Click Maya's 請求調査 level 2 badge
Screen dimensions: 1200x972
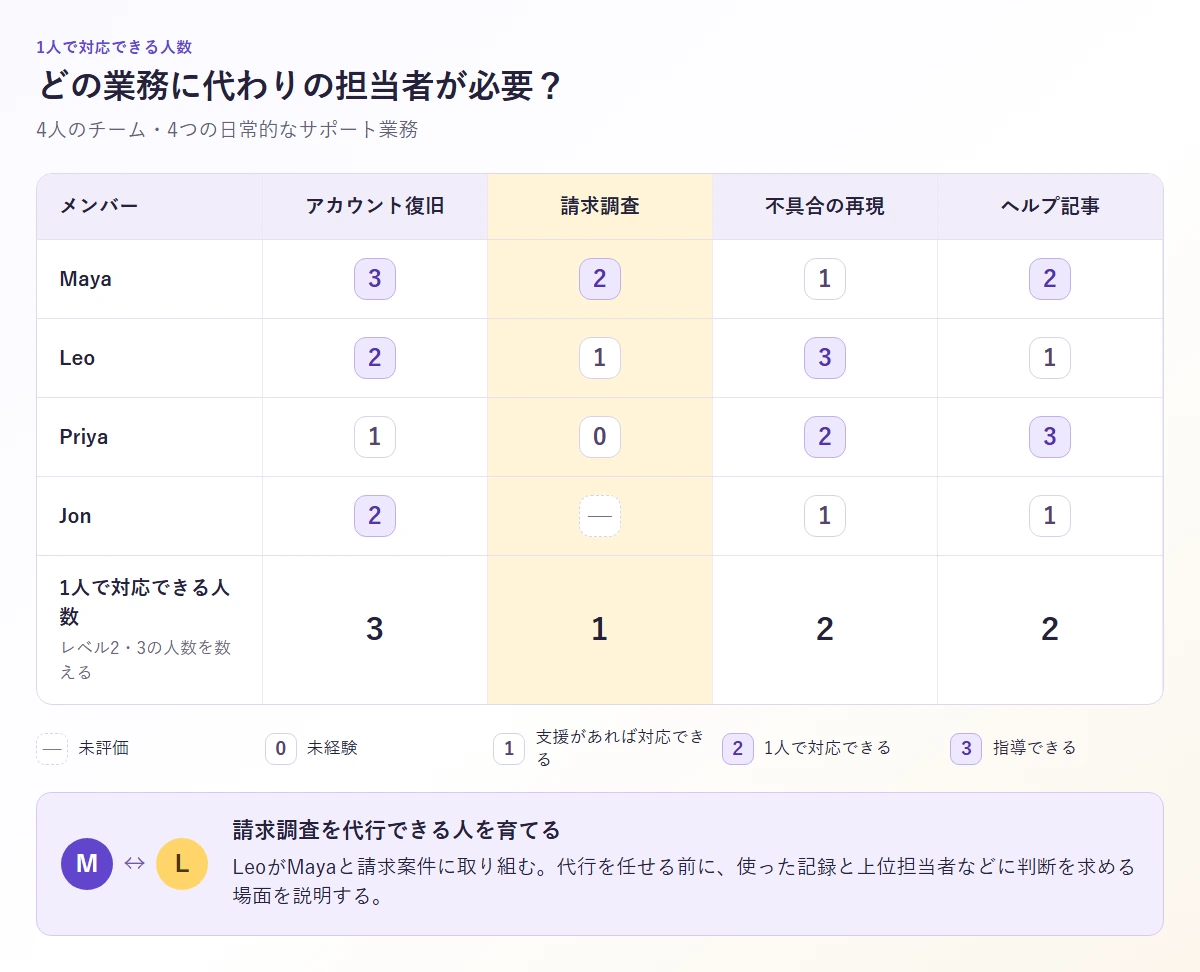click(x=600, y=279)
